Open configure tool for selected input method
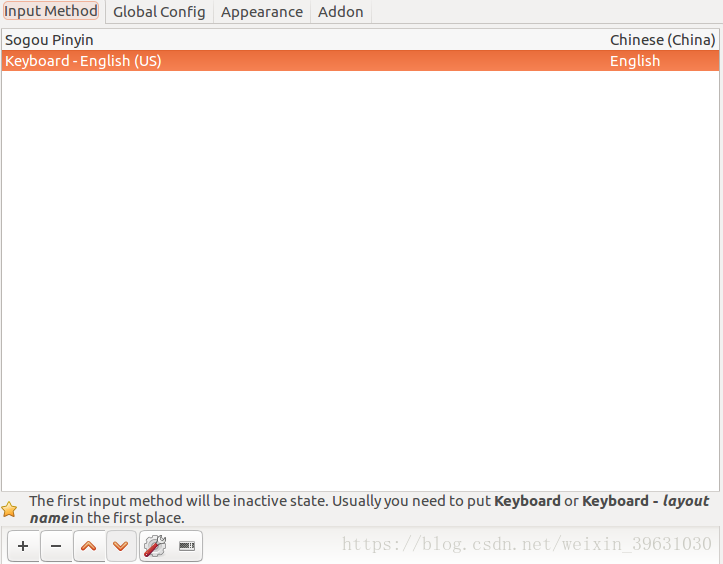723x564 pixels. click(x=155, y=546)
